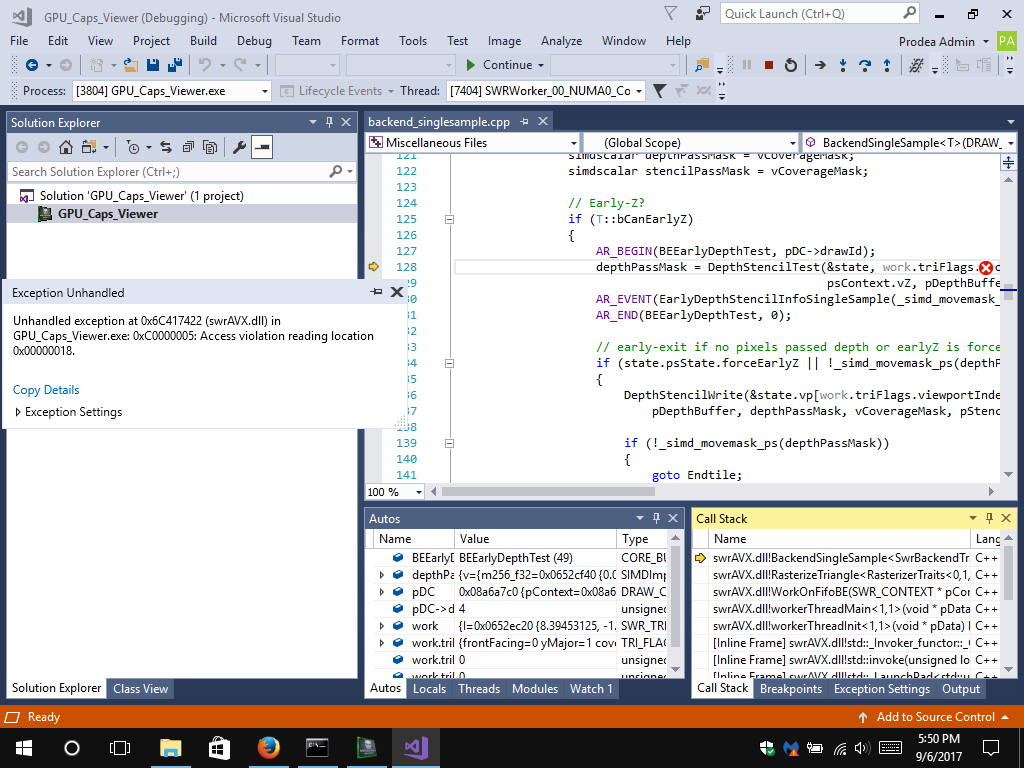Open the Thread selection dropdown
Screen dimensions: 1024x768
pyautogui.click(x=639, y=91)
